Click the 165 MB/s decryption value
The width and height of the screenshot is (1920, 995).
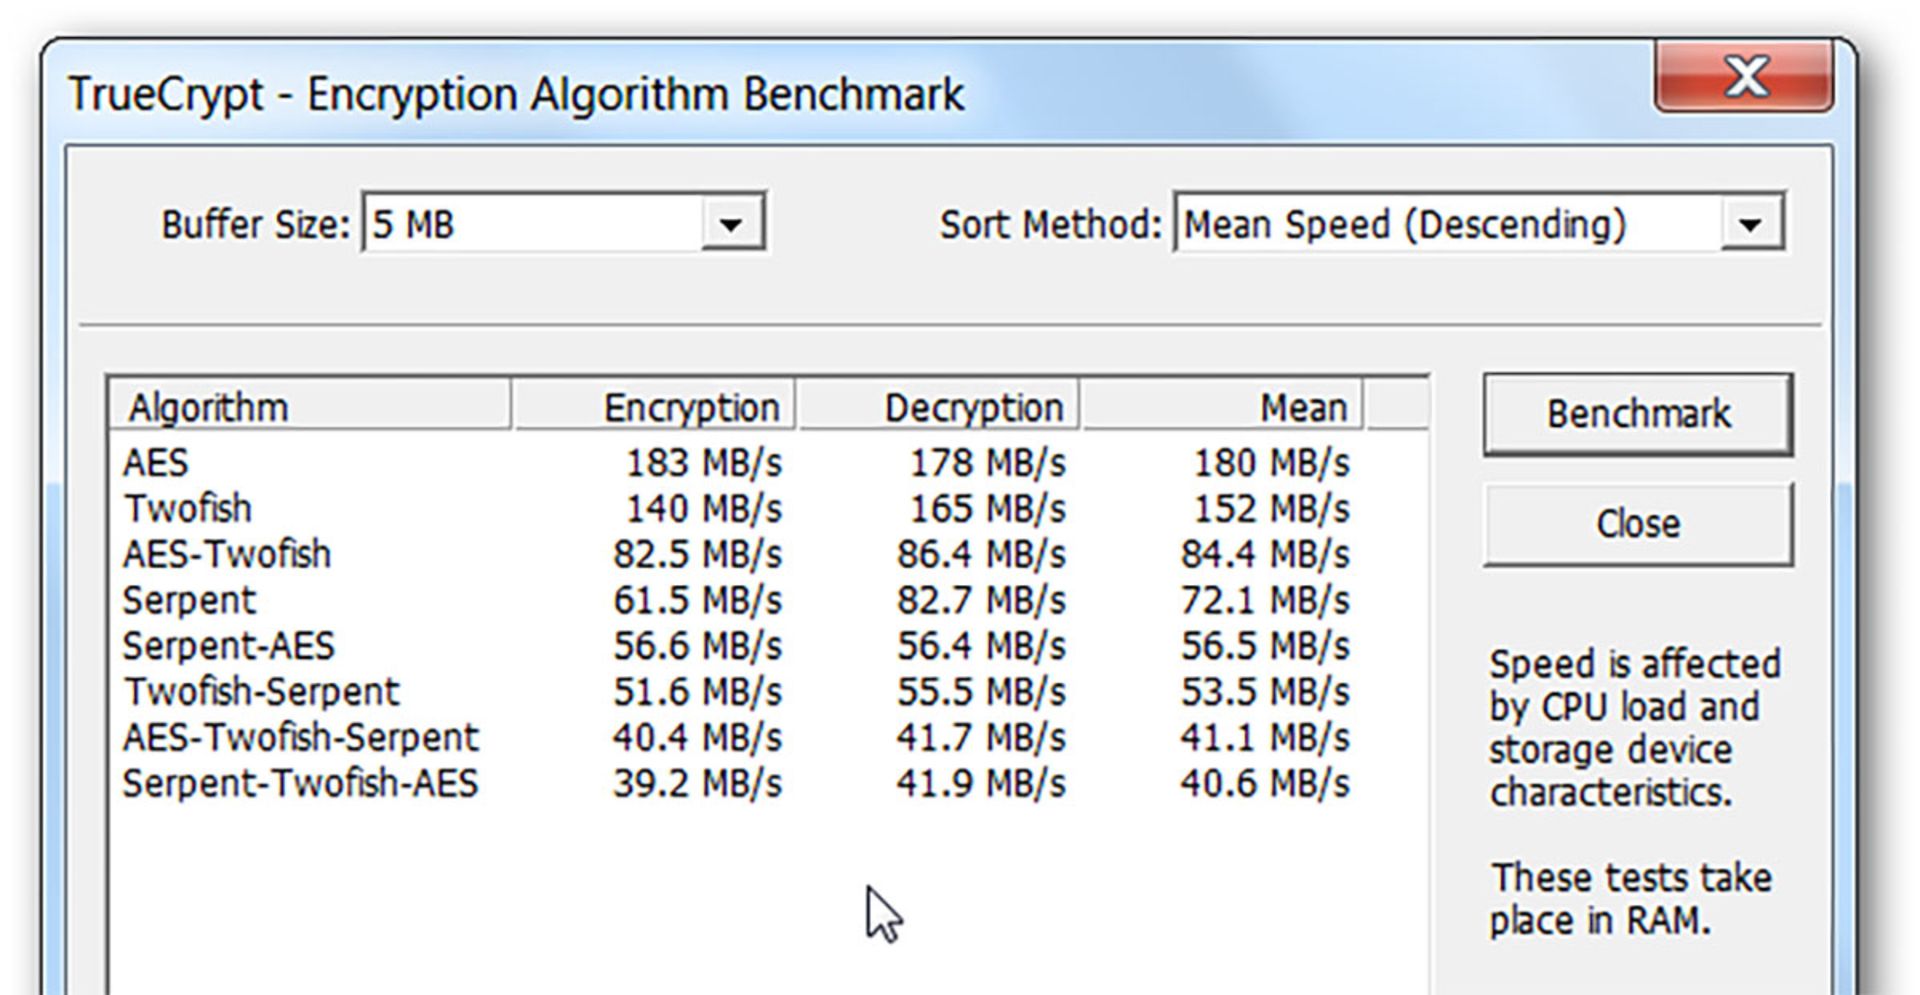(988, 509)
